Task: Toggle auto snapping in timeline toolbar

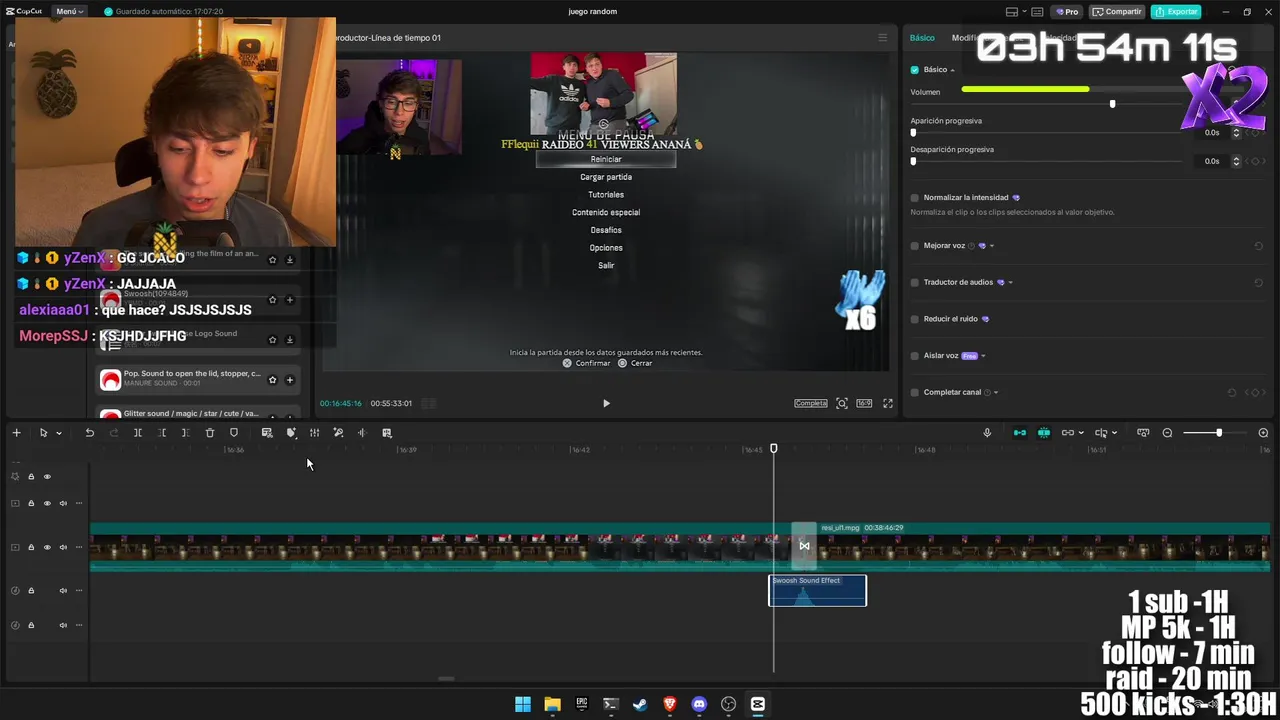Action: (x=1044, y=433)
